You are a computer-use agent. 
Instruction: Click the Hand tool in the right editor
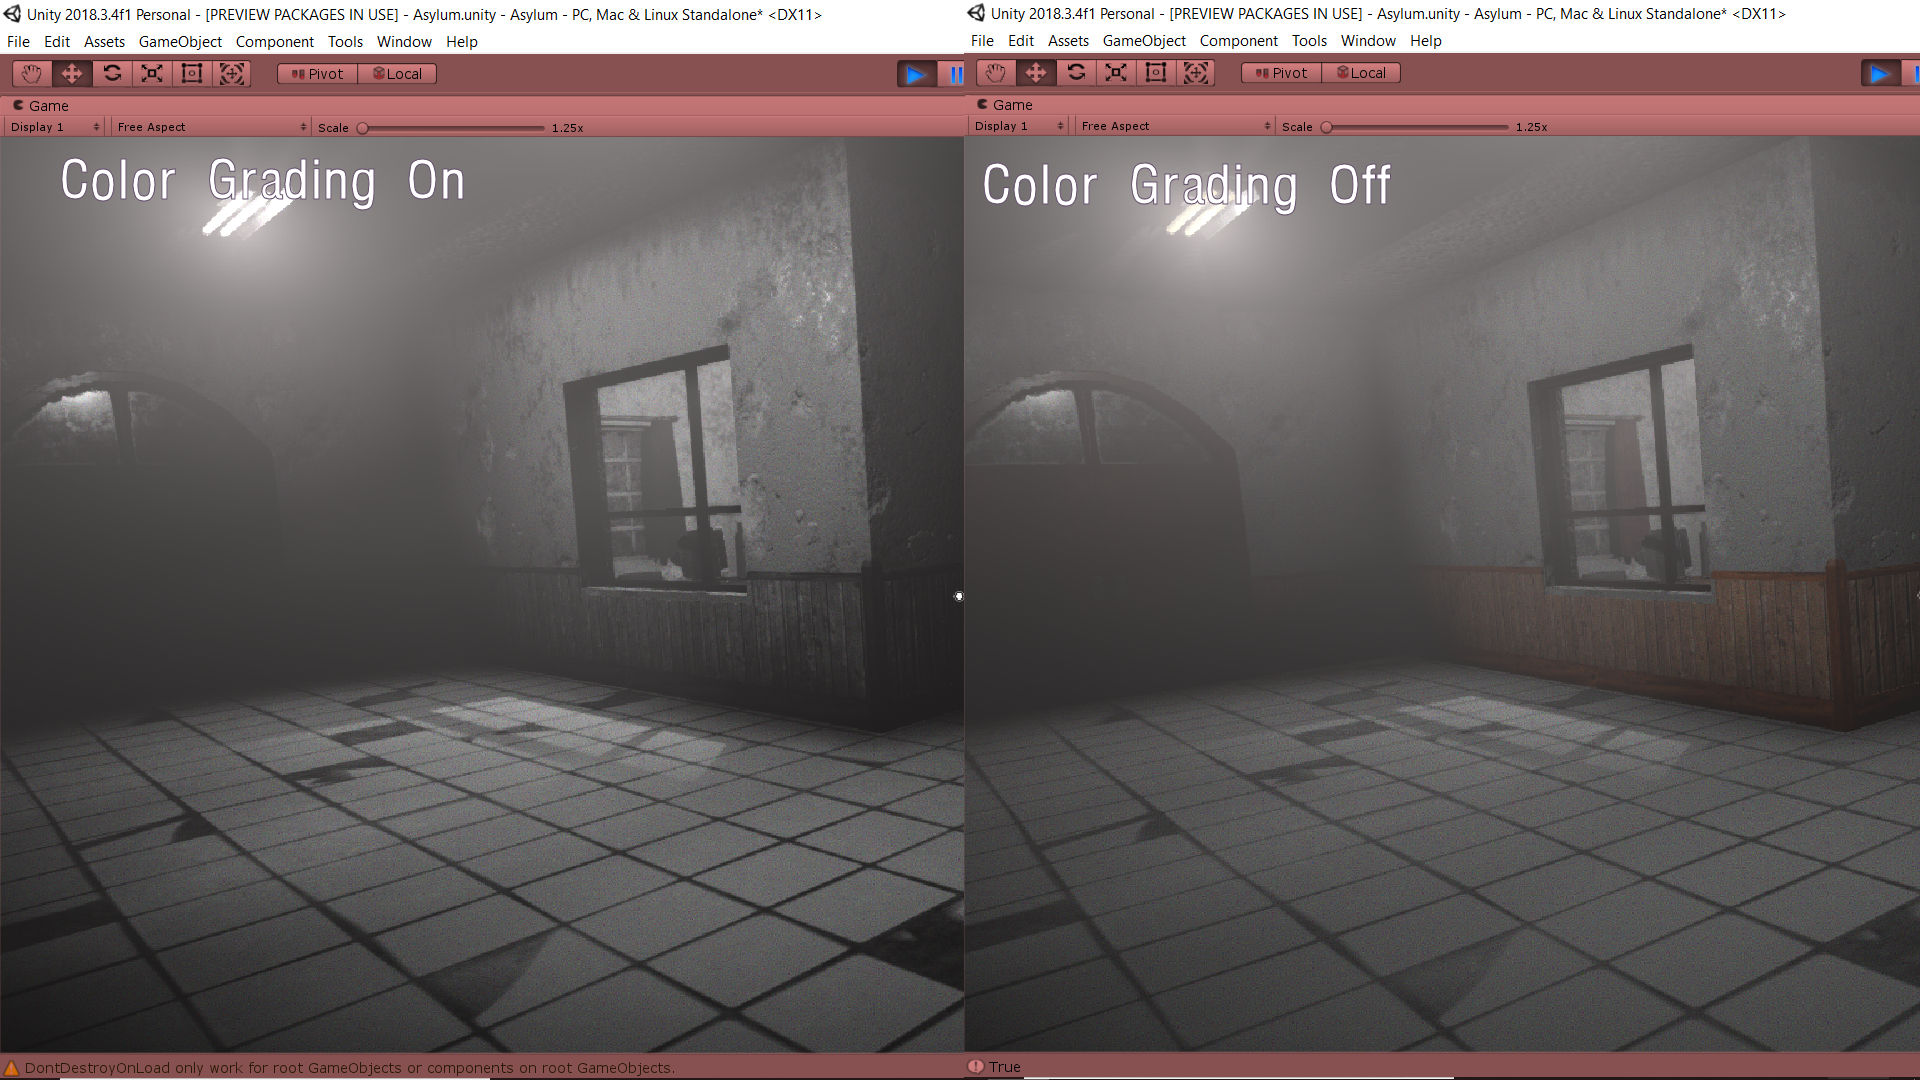click(995, 72)
